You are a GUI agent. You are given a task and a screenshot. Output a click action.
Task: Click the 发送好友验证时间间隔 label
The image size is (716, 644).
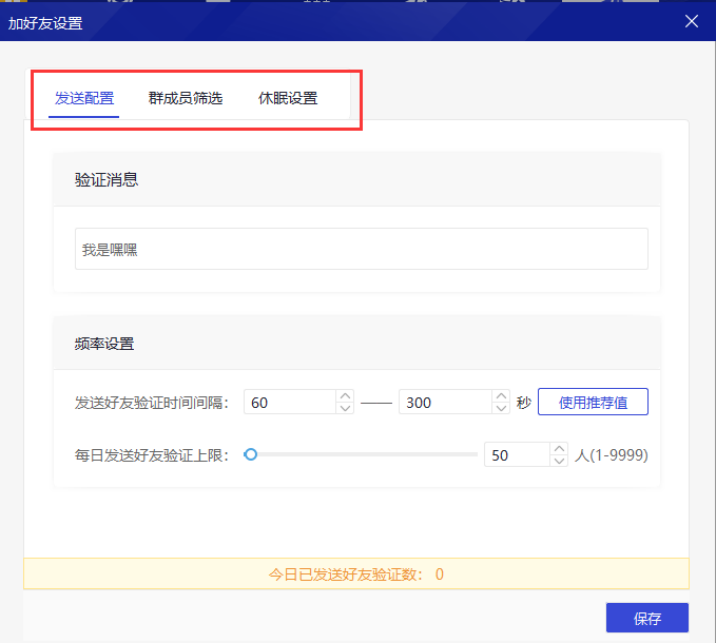click(x=152, y=402)
